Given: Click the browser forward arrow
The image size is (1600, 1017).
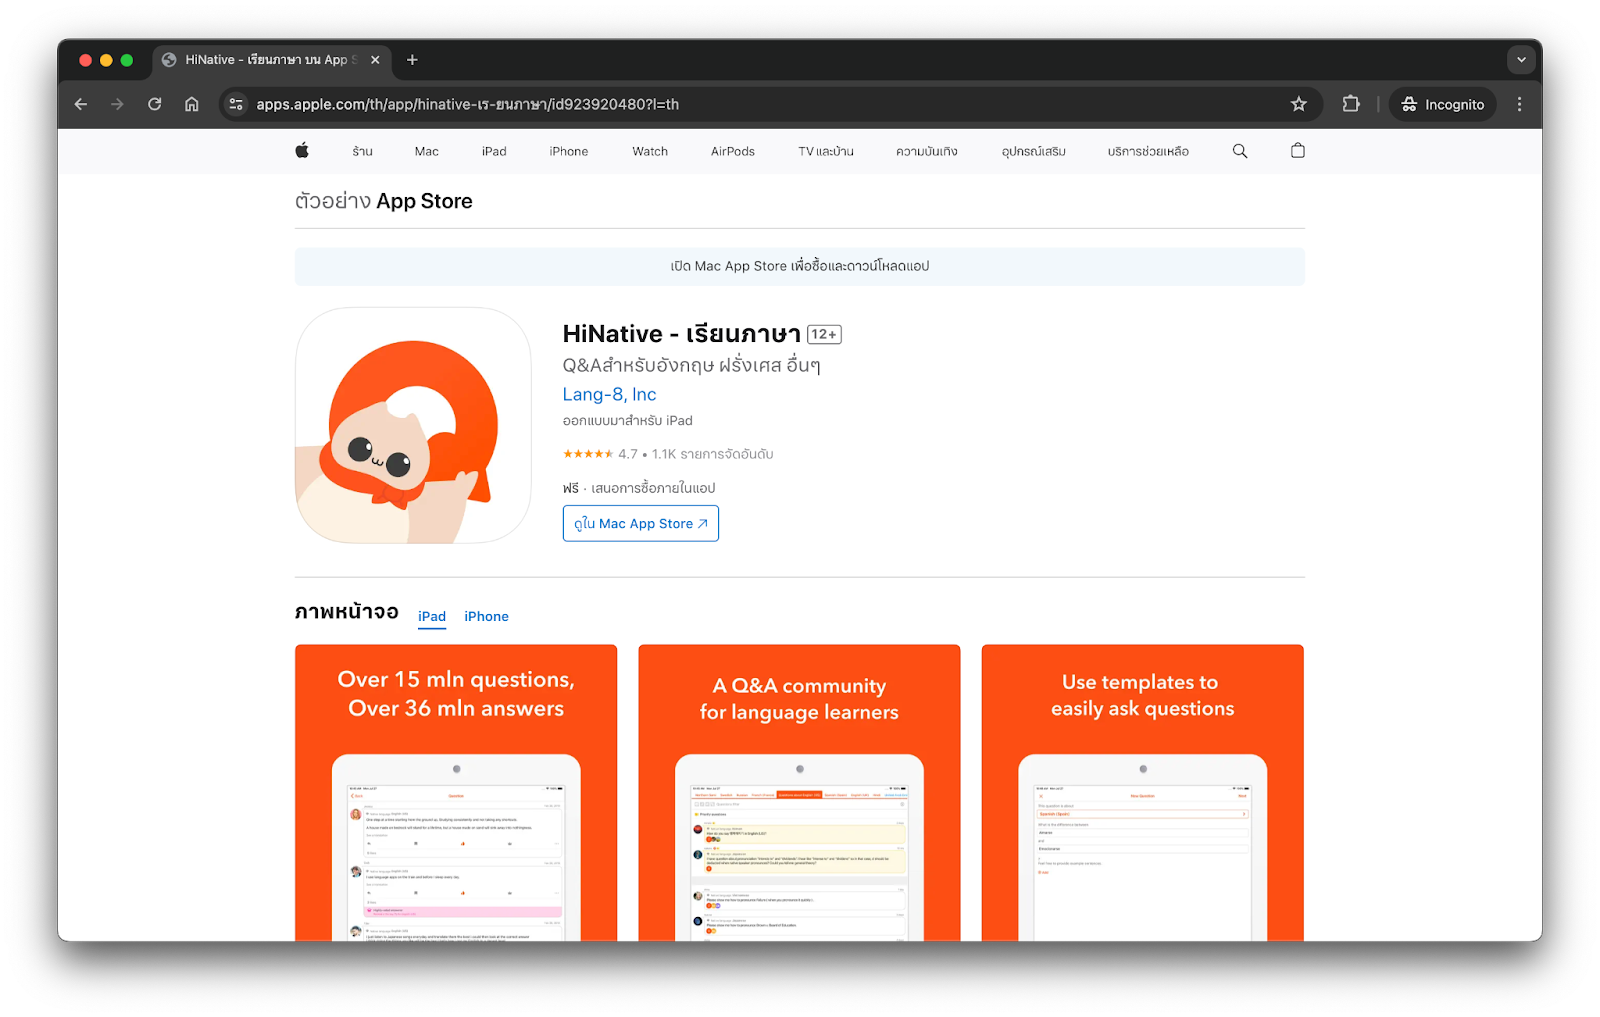Looking at the screenshot, I should click(x=117, y=104).
